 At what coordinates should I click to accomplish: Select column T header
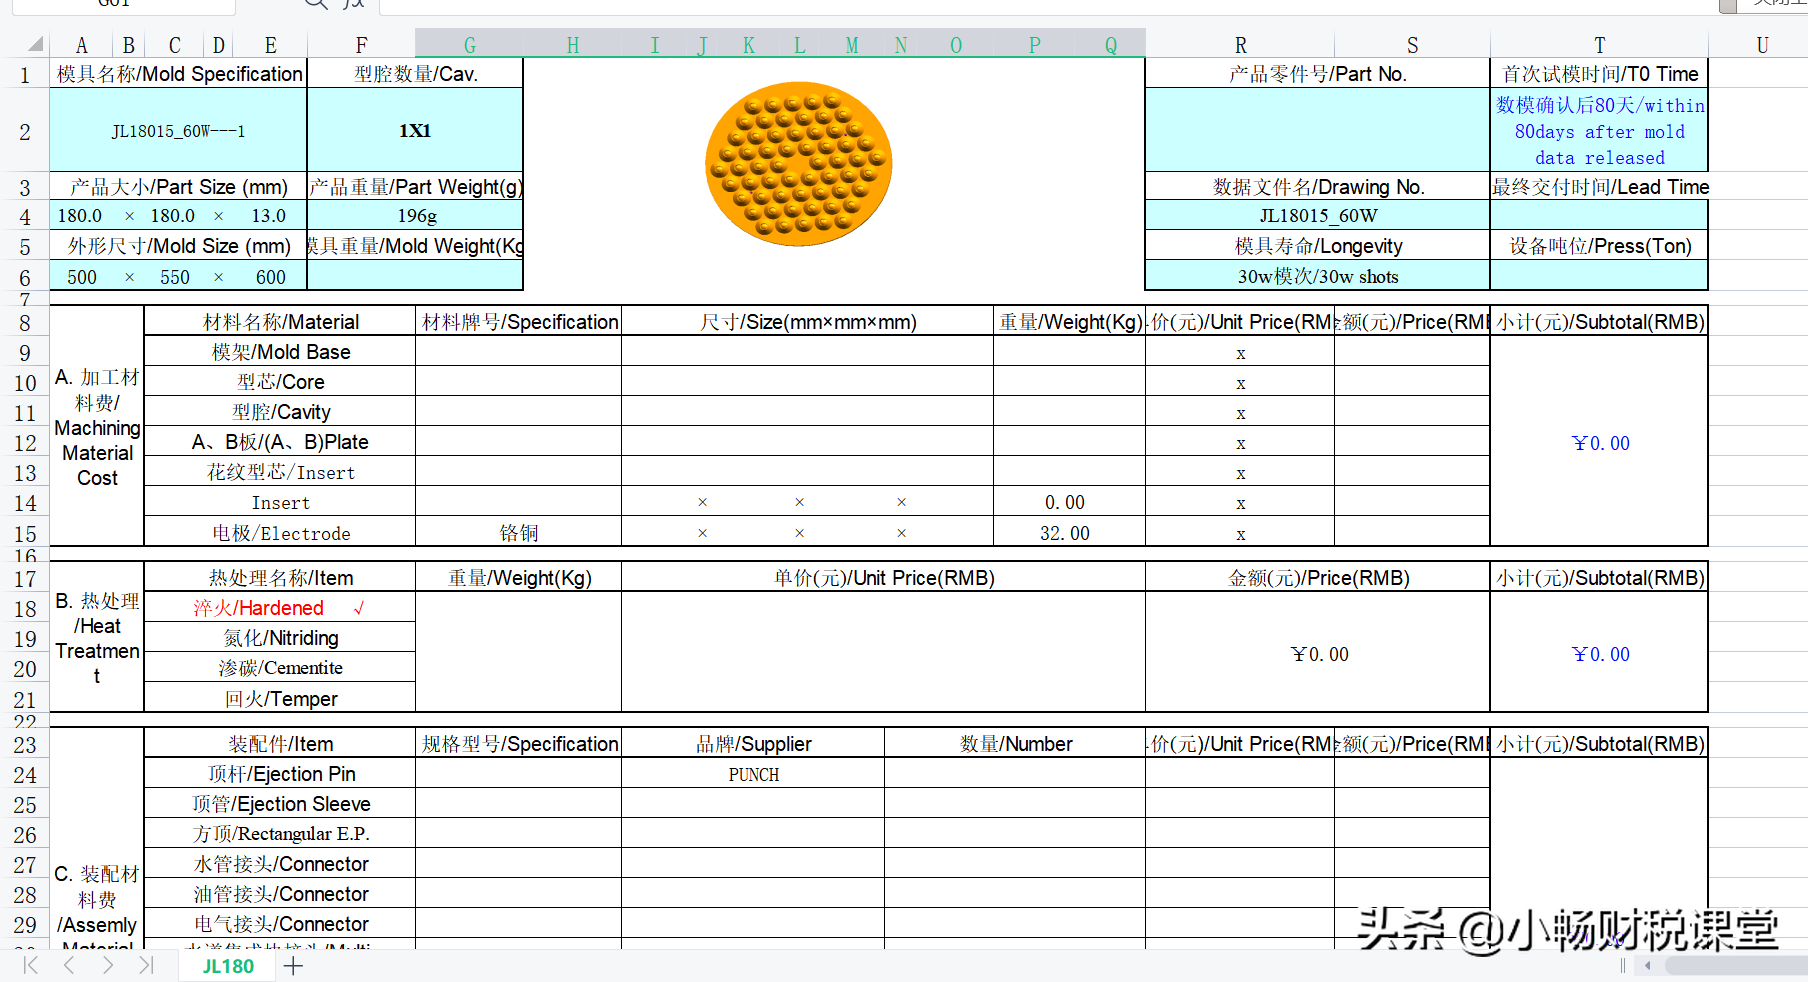click(1599, 45)
